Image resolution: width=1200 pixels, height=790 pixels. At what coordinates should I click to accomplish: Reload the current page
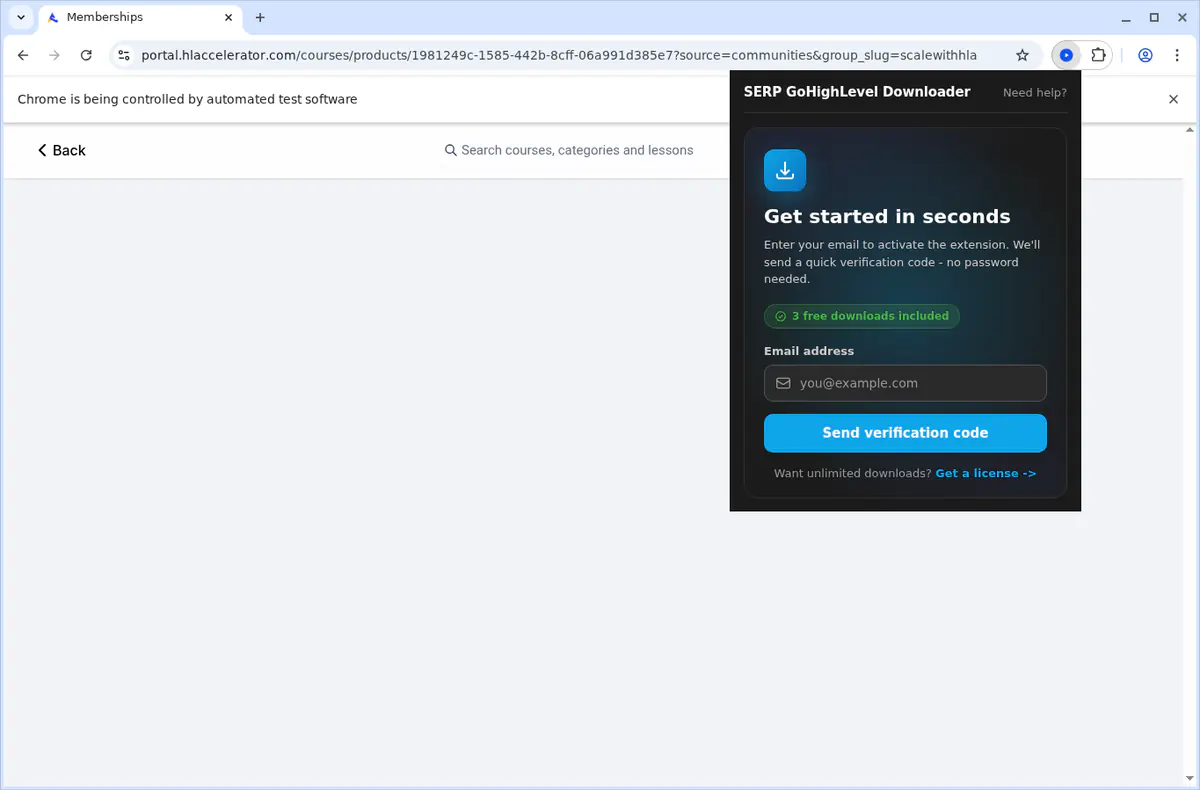tap(86, 56)
